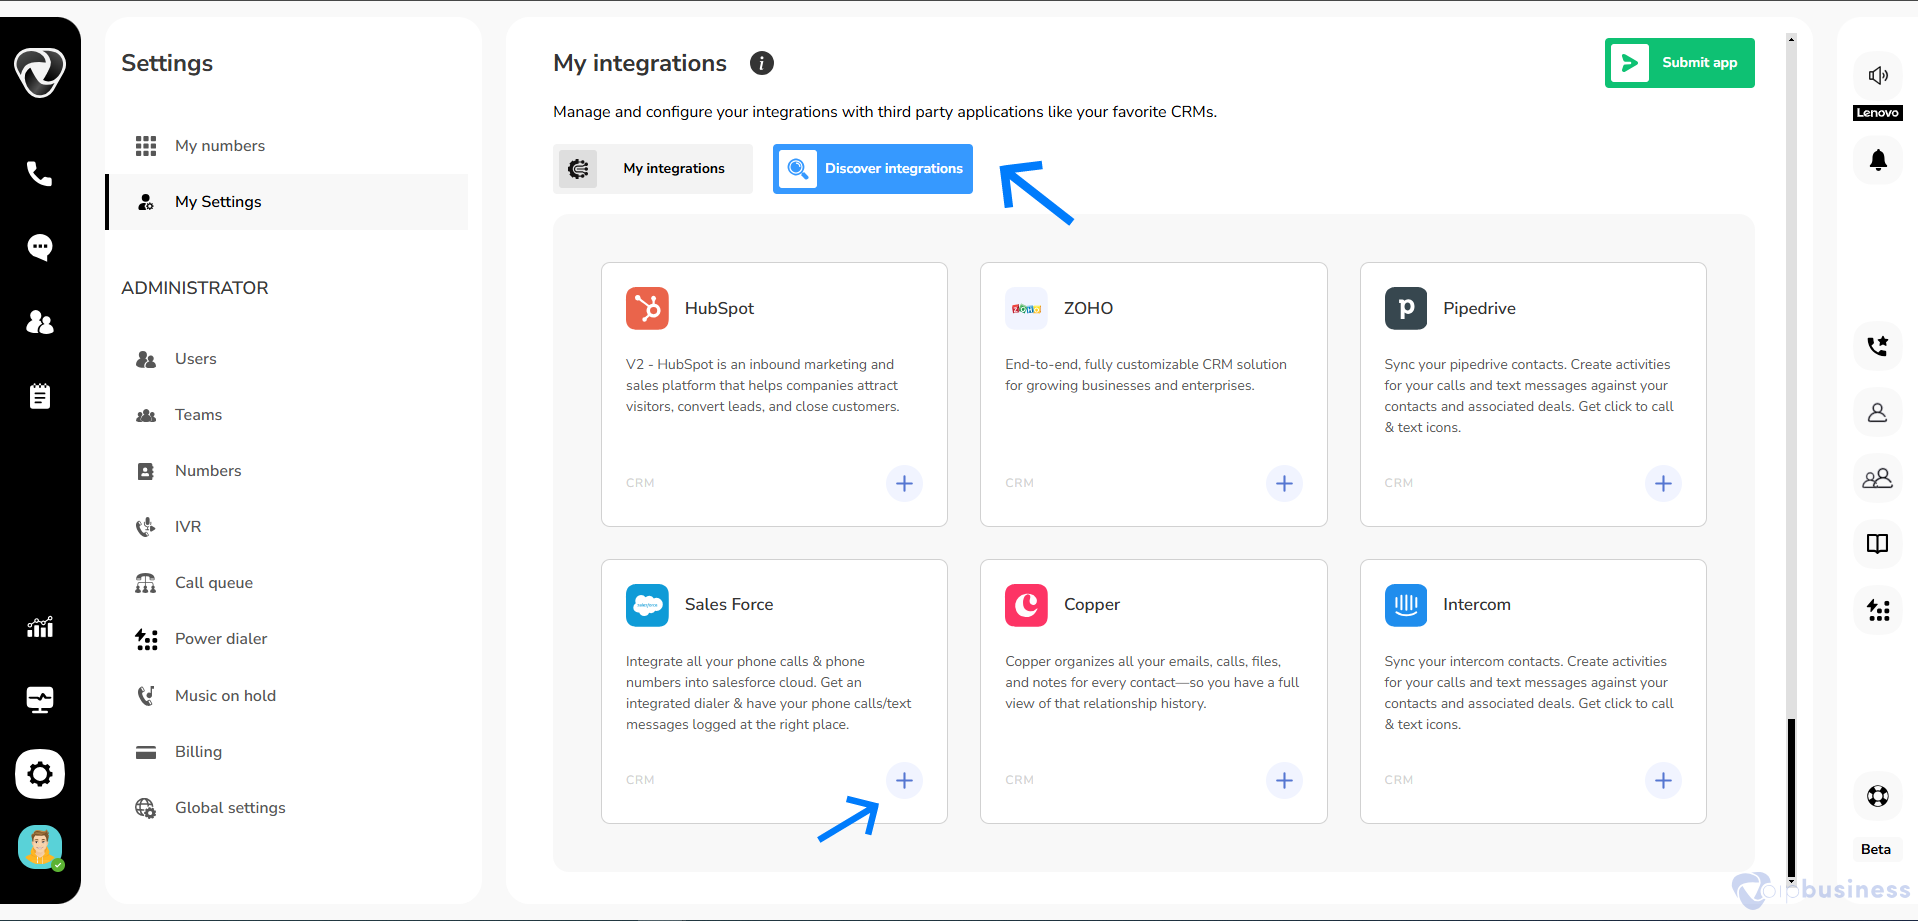Image resolution: width=1918 pixels, height=921 pixels.
Task: Switch to the Discover integrations tab
Action: 873,169
